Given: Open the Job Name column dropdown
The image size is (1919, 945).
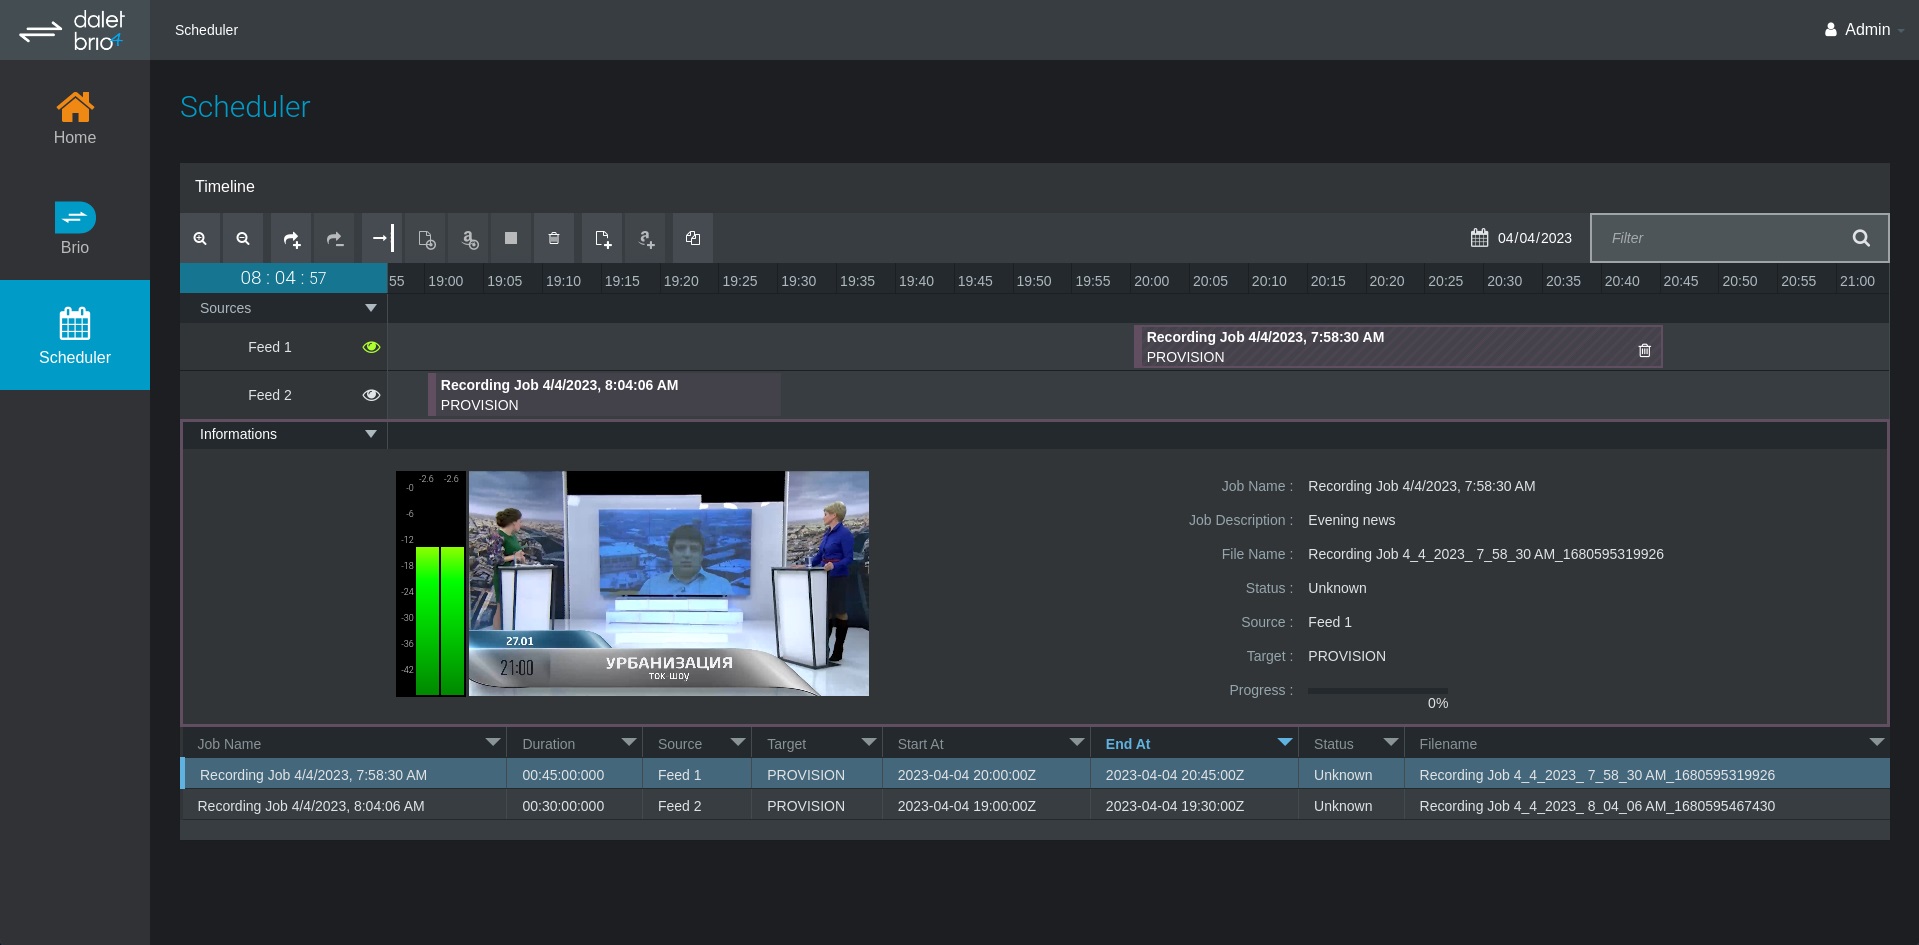Looking at the screenshot, I should coord(492,743).
